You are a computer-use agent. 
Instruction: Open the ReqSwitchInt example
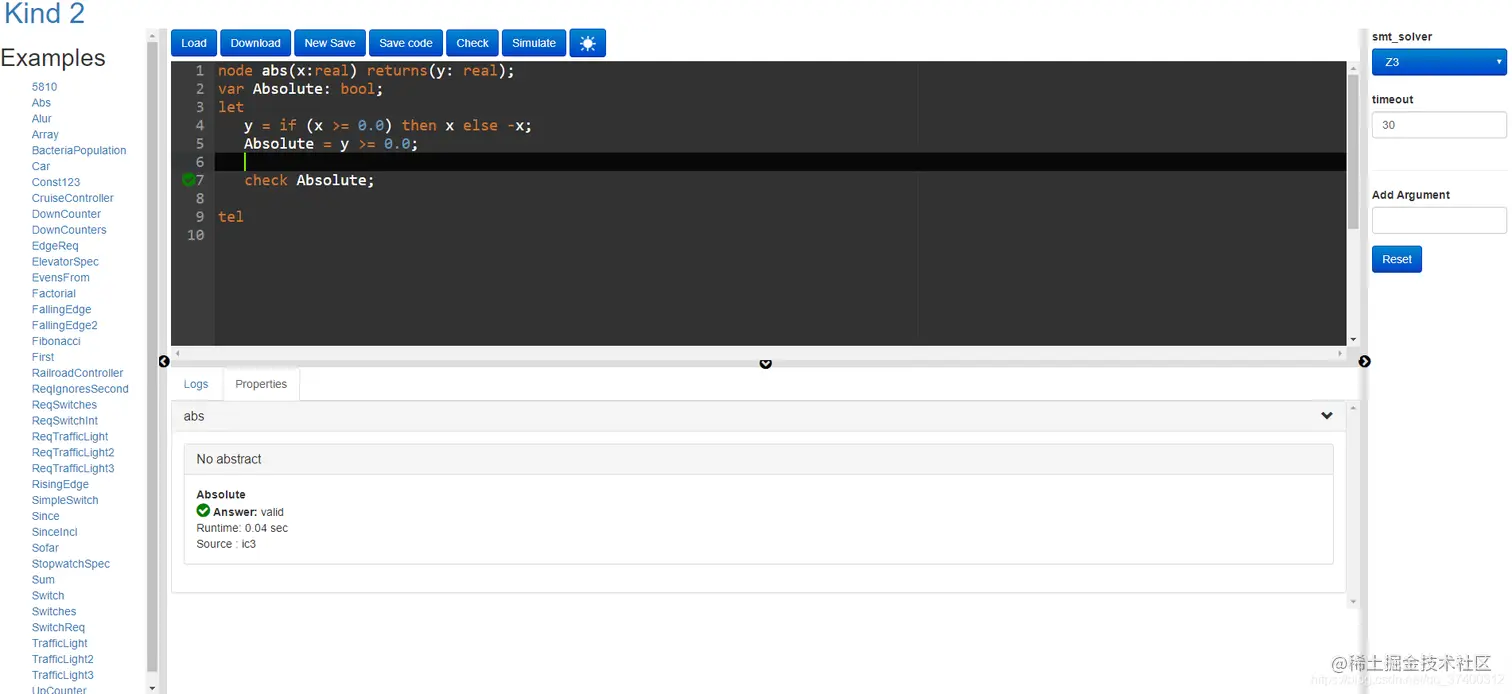(x=65, y=421)
